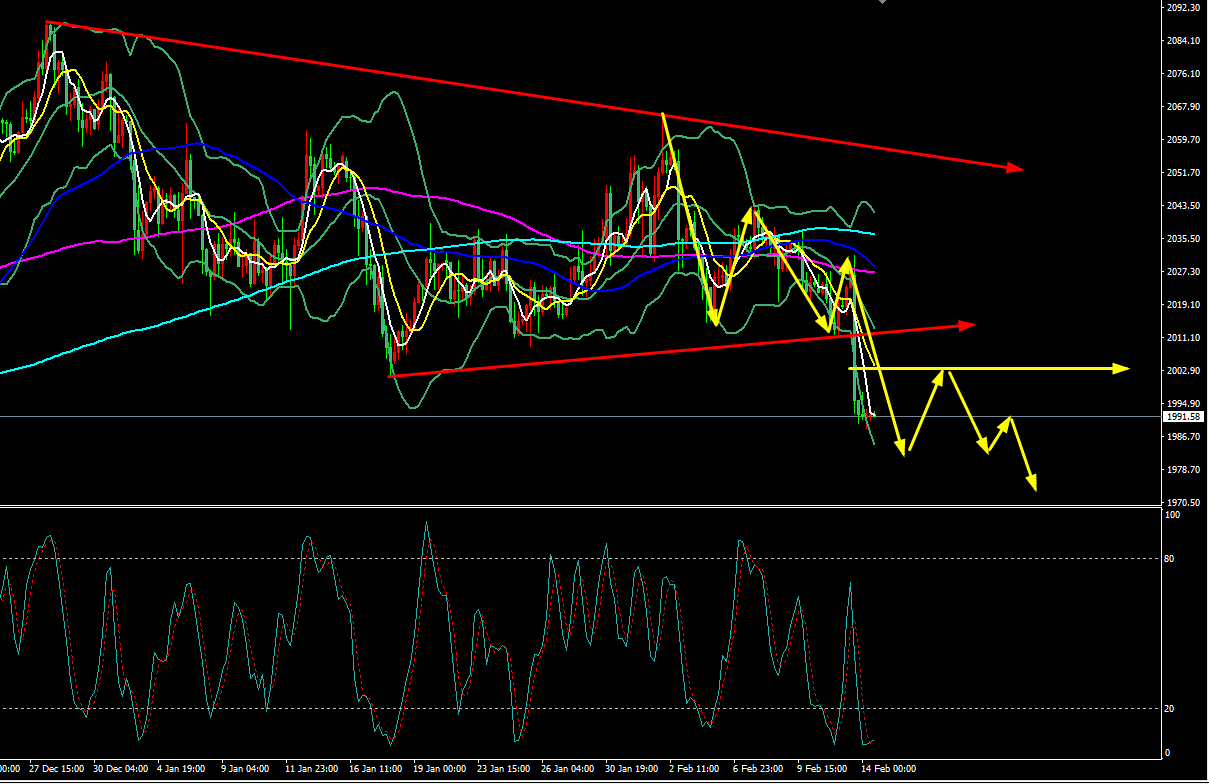The height and width of the screenshot is (784, 1209).
Task: Click the stochastic 100 scale label
Action: coord(1173,515)
